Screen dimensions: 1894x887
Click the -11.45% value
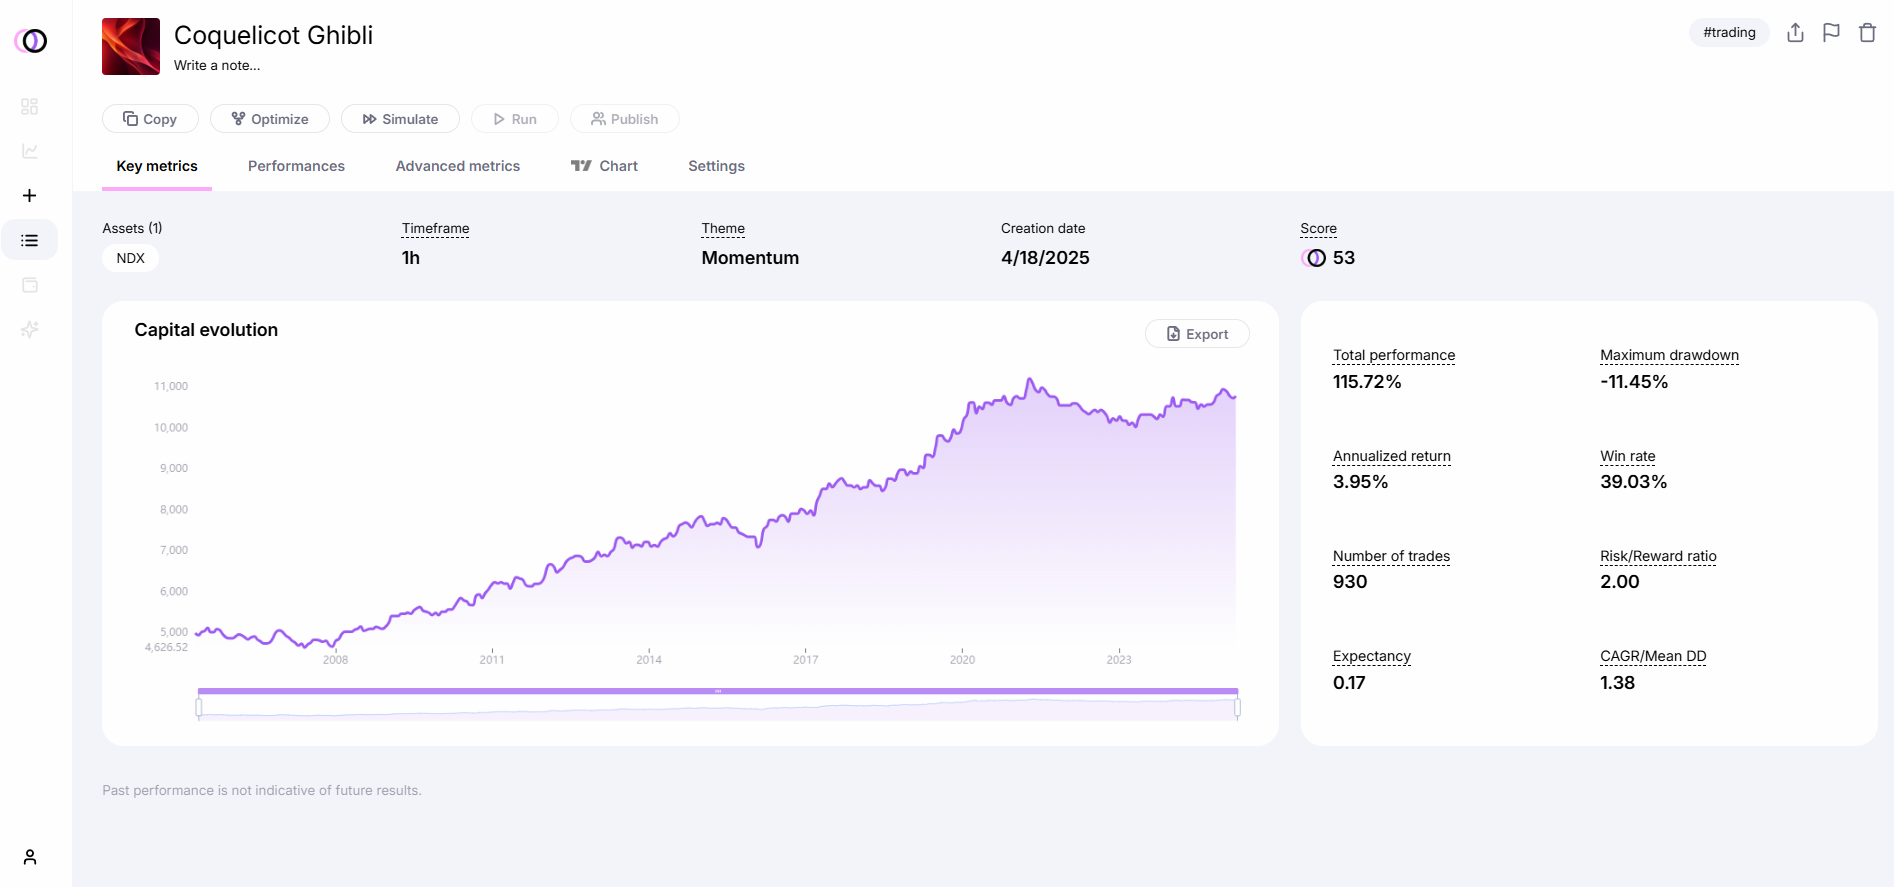(1634, 382)
